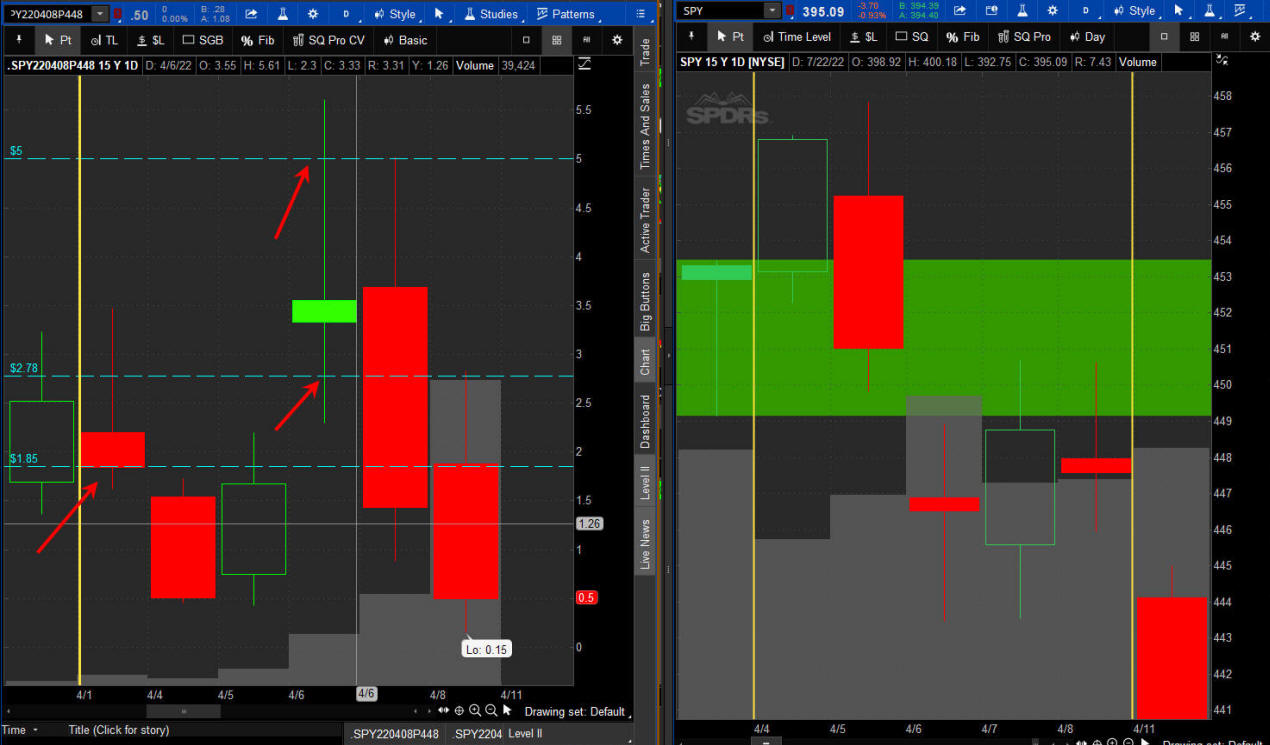Viewport: 1270px width, 745px height.
Task: Click the Lo: 0.15 bubble on left chart
Action: pyautogui.click(x=486, y=649)
